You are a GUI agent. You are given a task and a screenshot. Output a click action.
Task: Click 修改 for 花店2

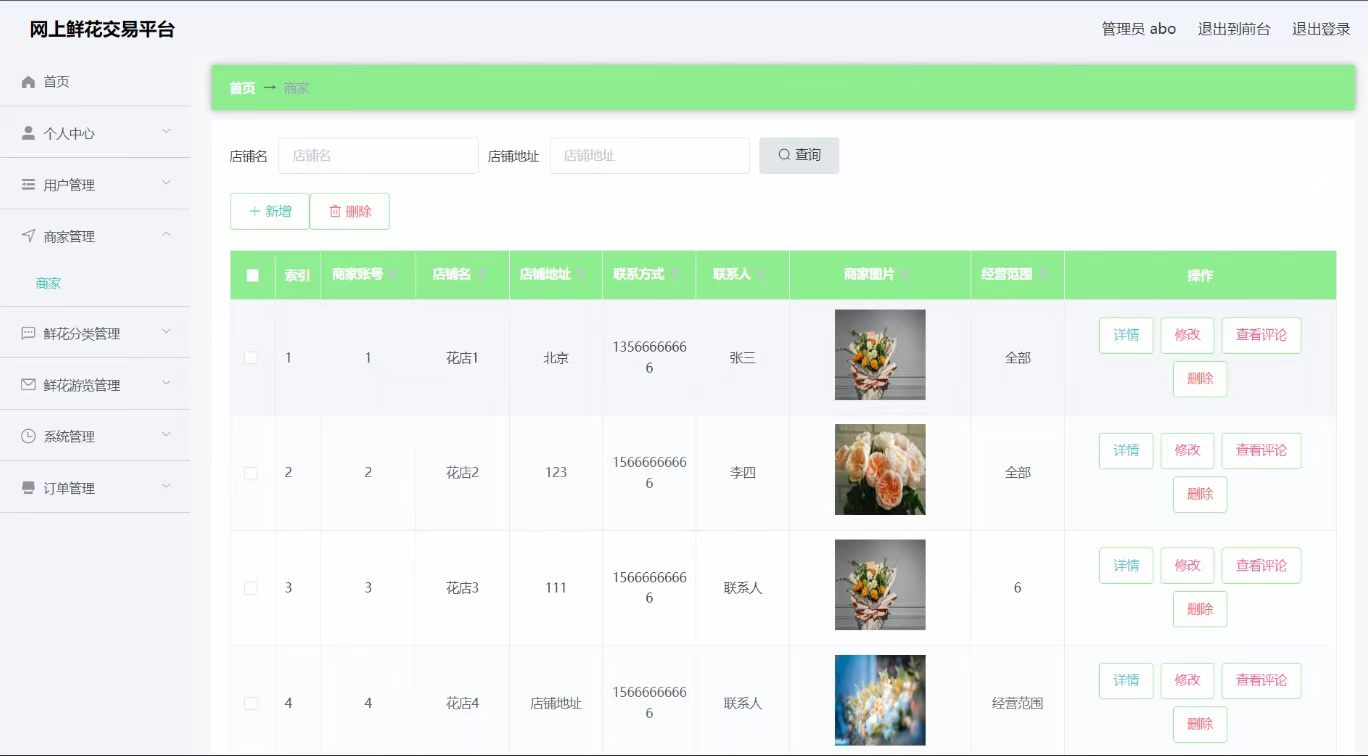point(1187,451)
